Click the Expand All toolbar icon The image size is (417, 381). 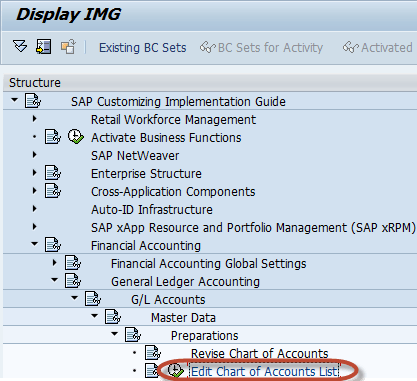point(20,46)
